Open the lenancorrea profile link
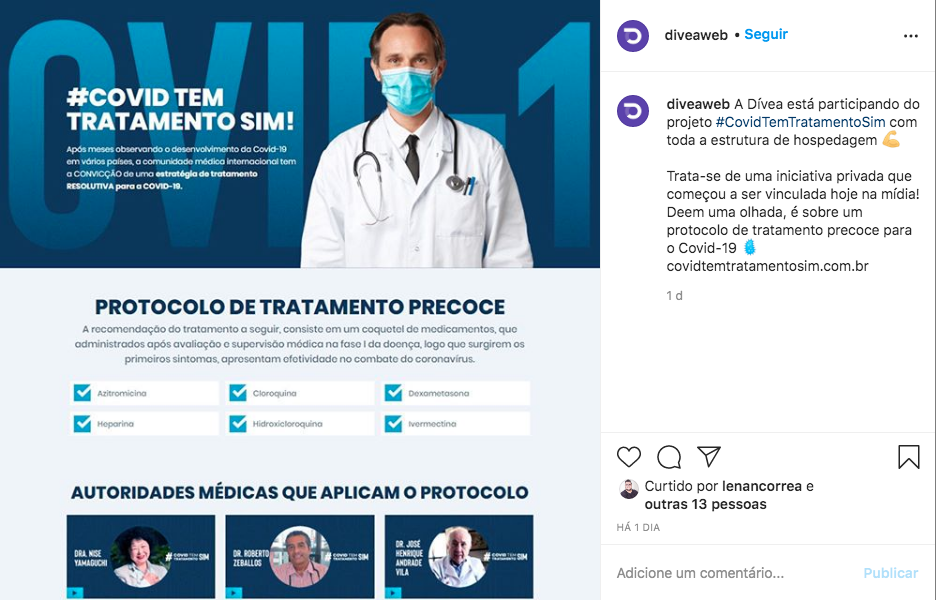Screen dimensions: 936x600 tap(761, 486)
